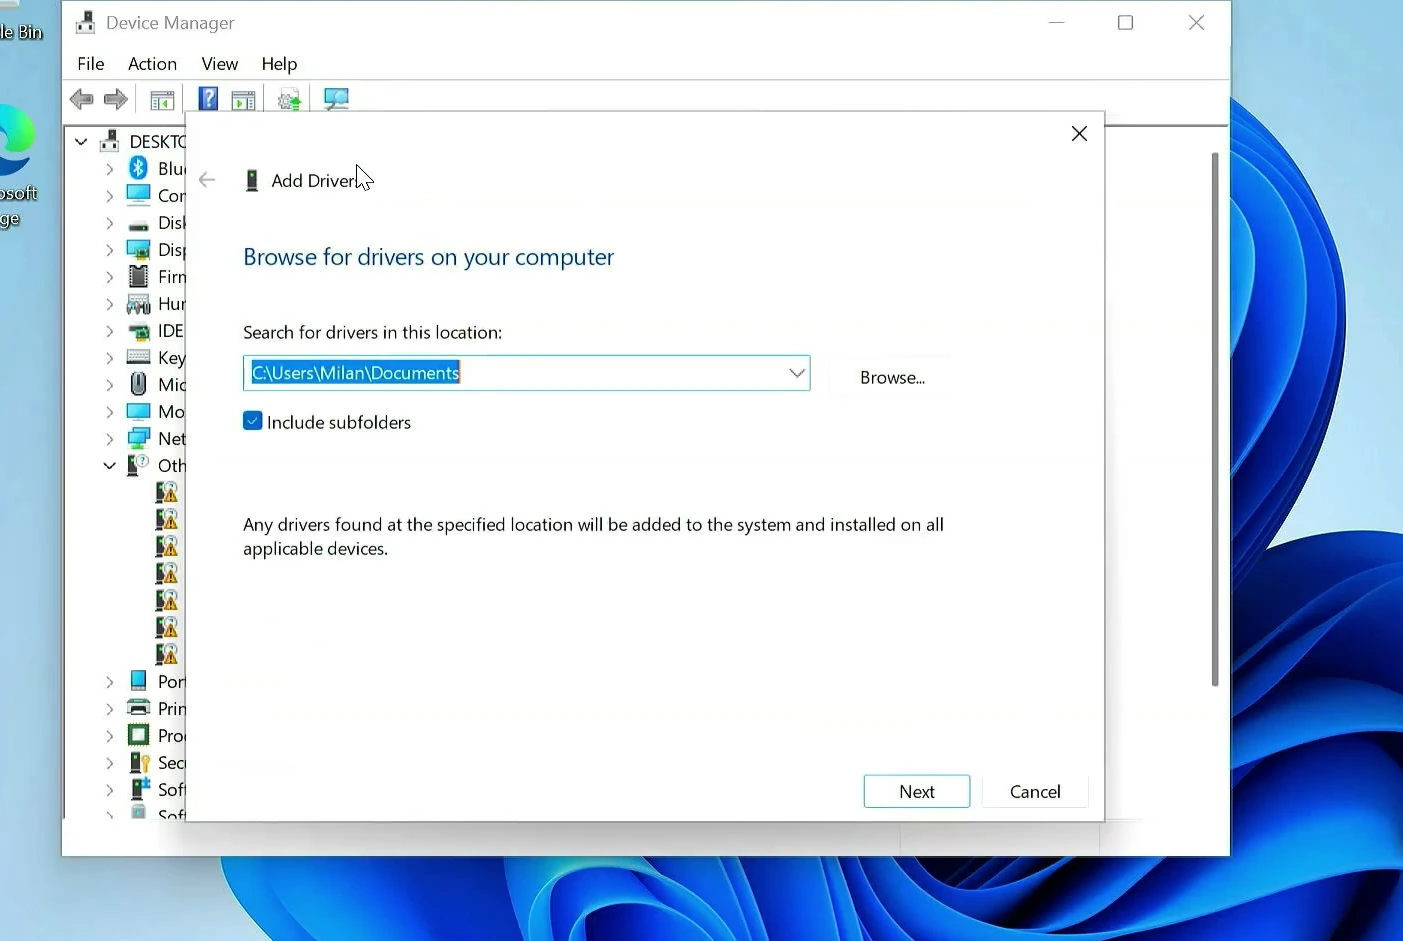Uncheck the Include subfolders checkbox

point(253,422)
